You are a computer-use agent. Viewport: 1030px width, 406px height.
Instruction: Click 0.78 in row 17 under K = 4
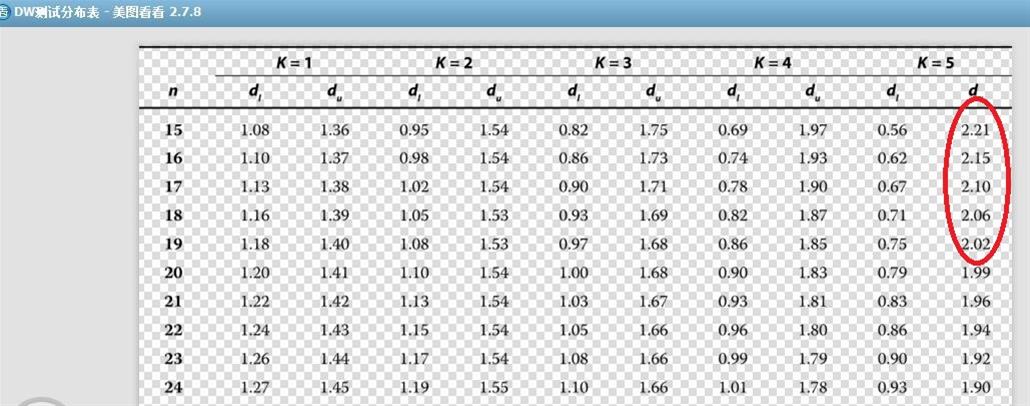tap(733, 187)
